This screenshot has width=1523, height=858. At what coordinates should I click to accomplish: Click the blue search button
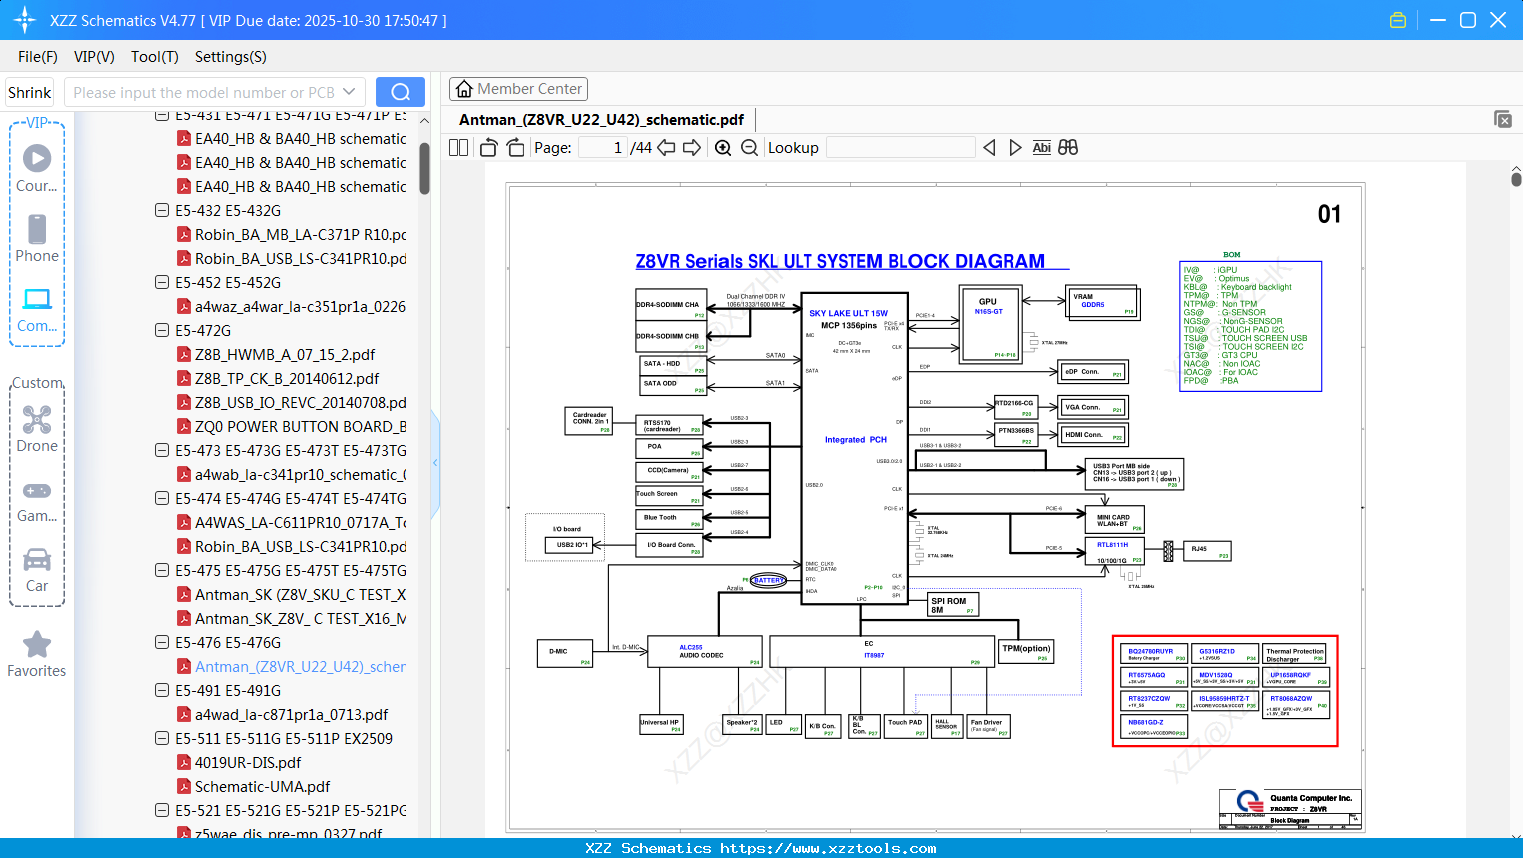pos(400,92)
